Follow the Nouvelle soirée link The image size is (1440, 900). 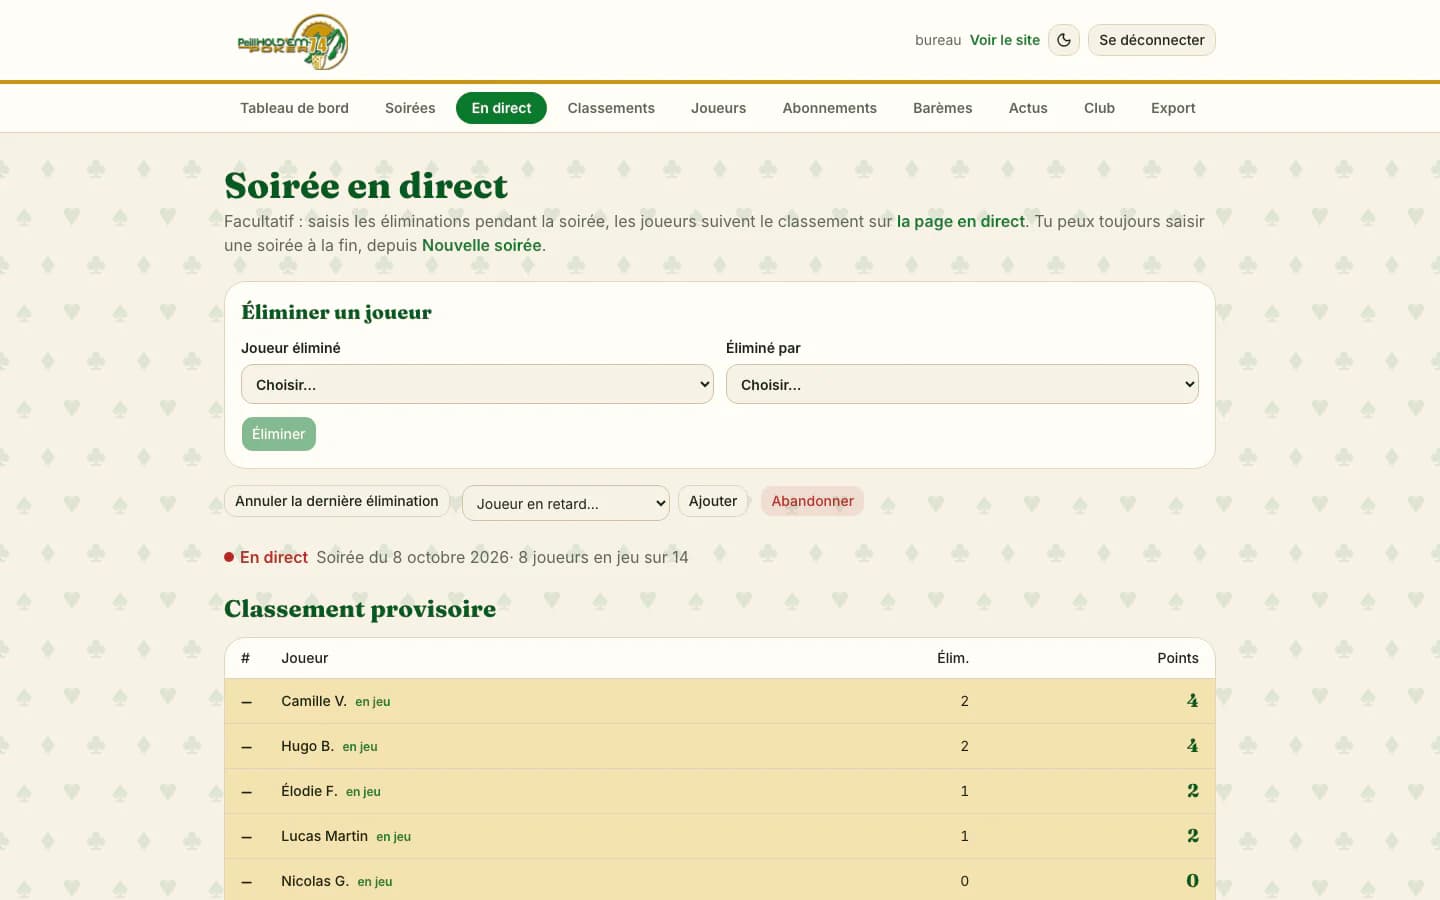481,245
